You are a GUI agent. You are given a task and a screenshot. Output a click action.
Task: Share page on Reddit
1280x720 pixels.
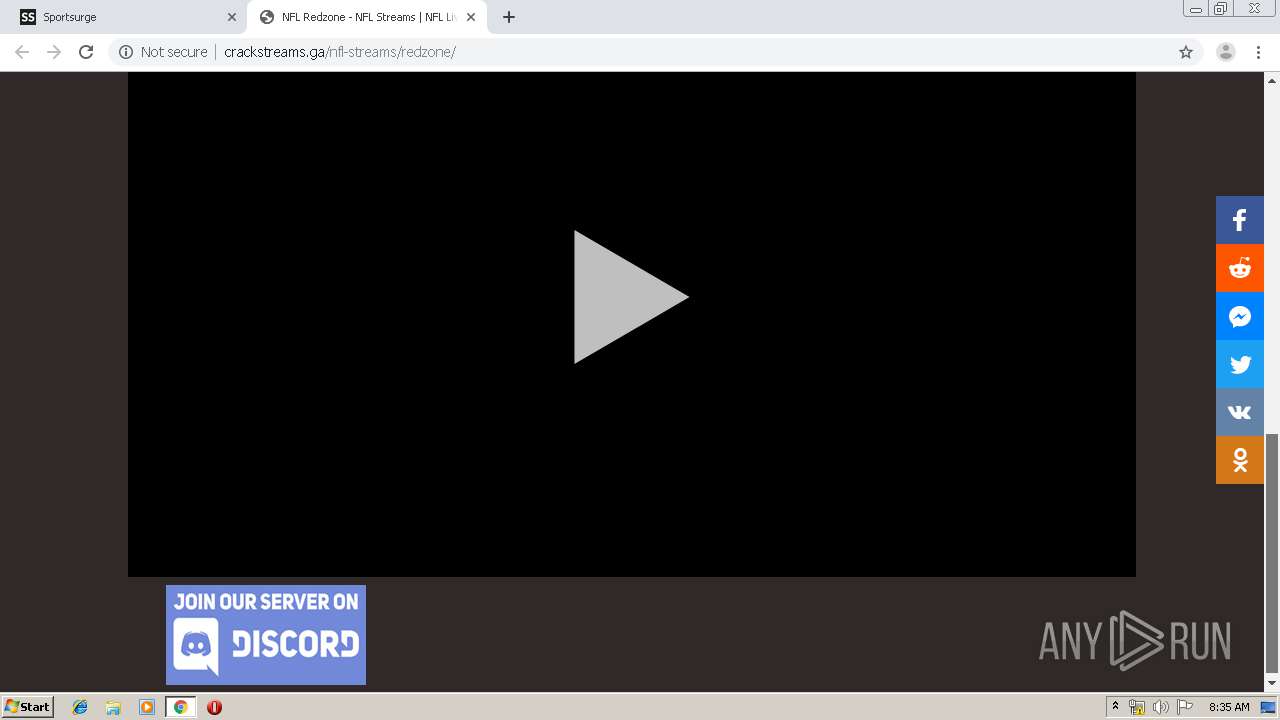[x=1240, y=268]
